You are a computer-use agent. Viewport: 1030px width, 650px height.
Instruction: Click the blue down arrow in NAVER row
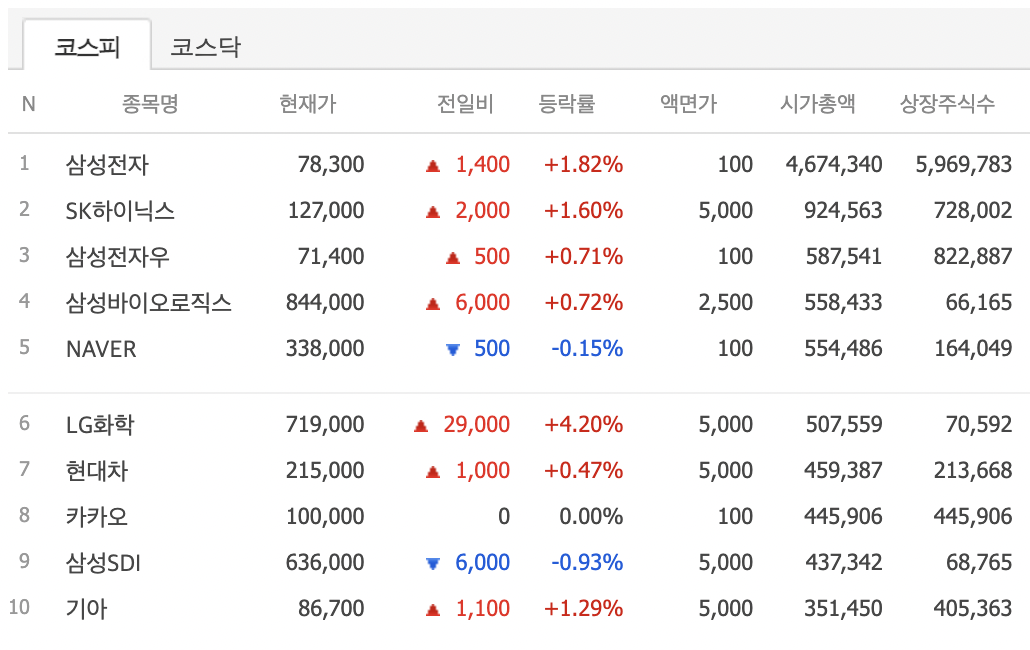(453, 350)
